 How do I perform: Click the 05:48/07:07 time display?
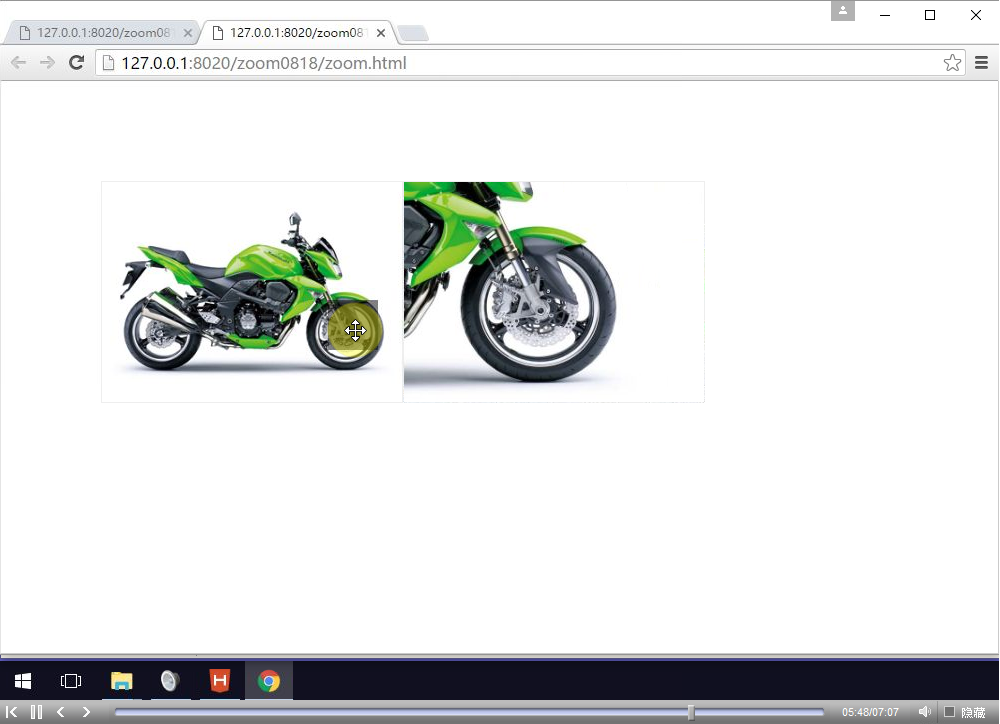pyautogui.click(x=870, y=712)
